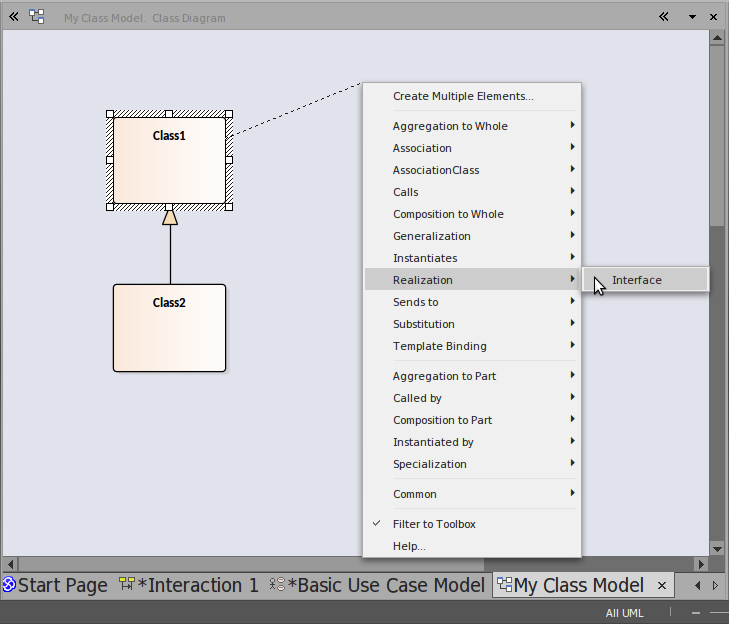Click the Basic Use Case Model tab icon
The width and height of the screenshot is (729, 624).
(x=277, y=585)
